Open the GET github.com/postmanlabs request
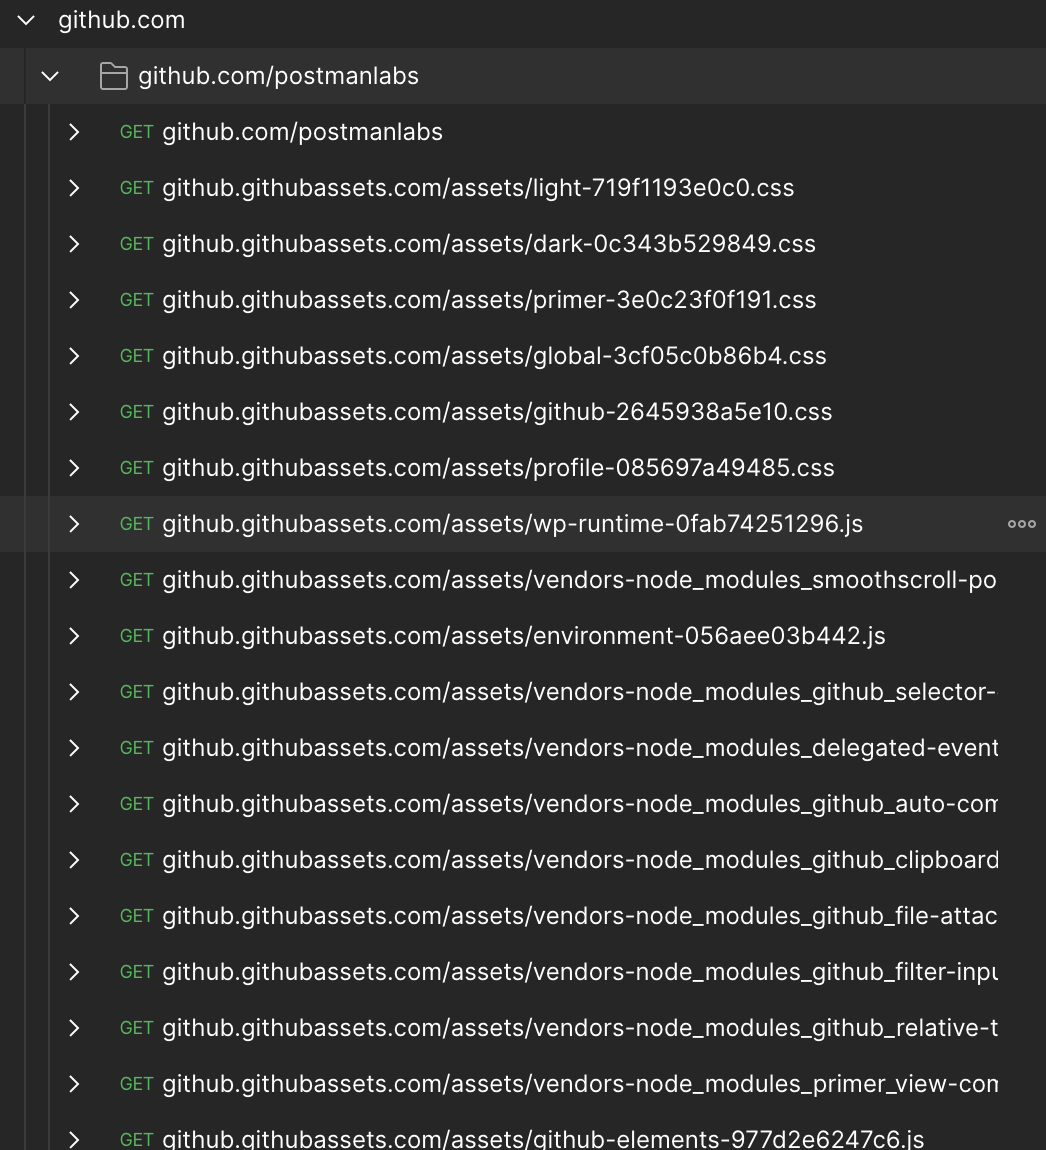 click(302, 132)
